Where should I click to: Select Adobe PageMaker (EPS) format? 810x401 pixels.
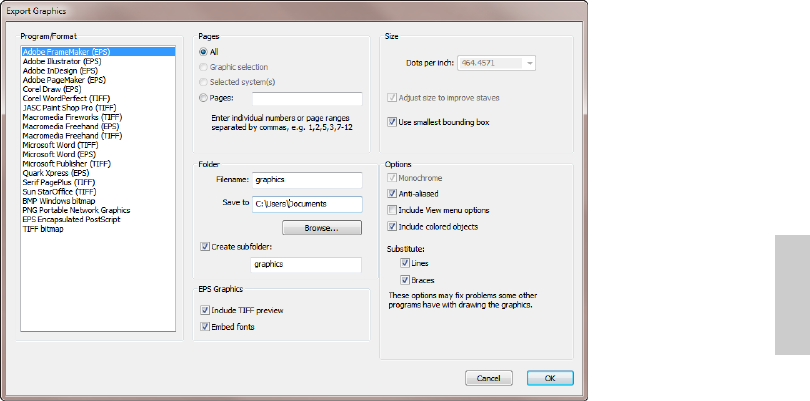click(98, 80)
